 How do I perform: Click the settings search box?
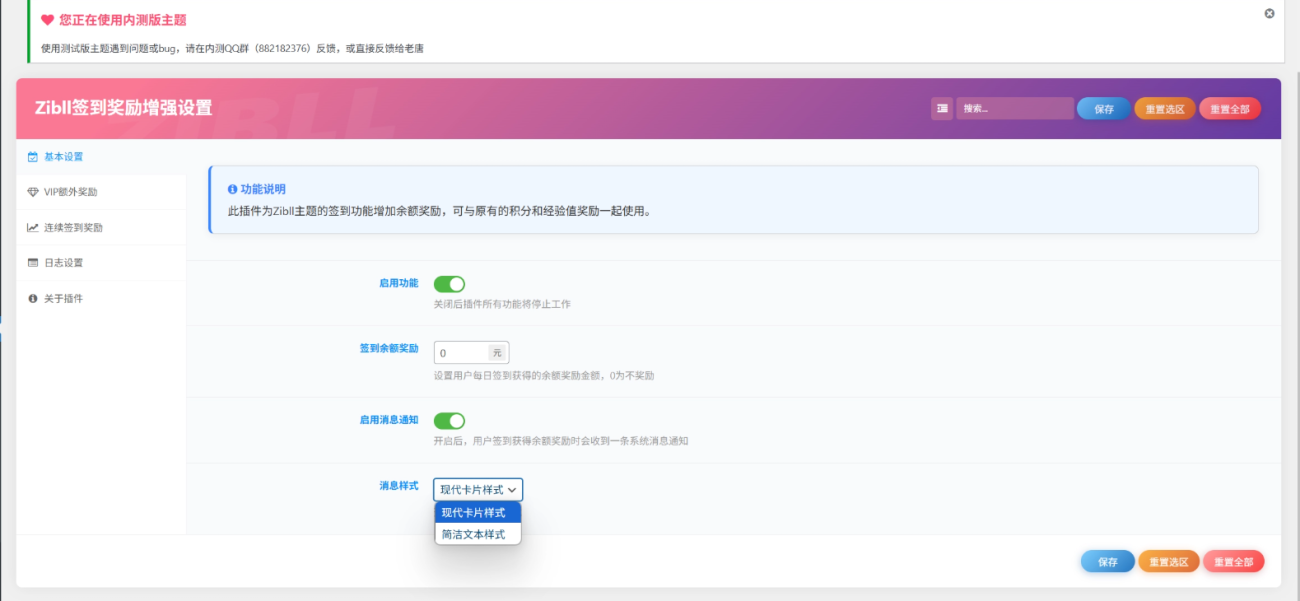tap(1014, 109)
